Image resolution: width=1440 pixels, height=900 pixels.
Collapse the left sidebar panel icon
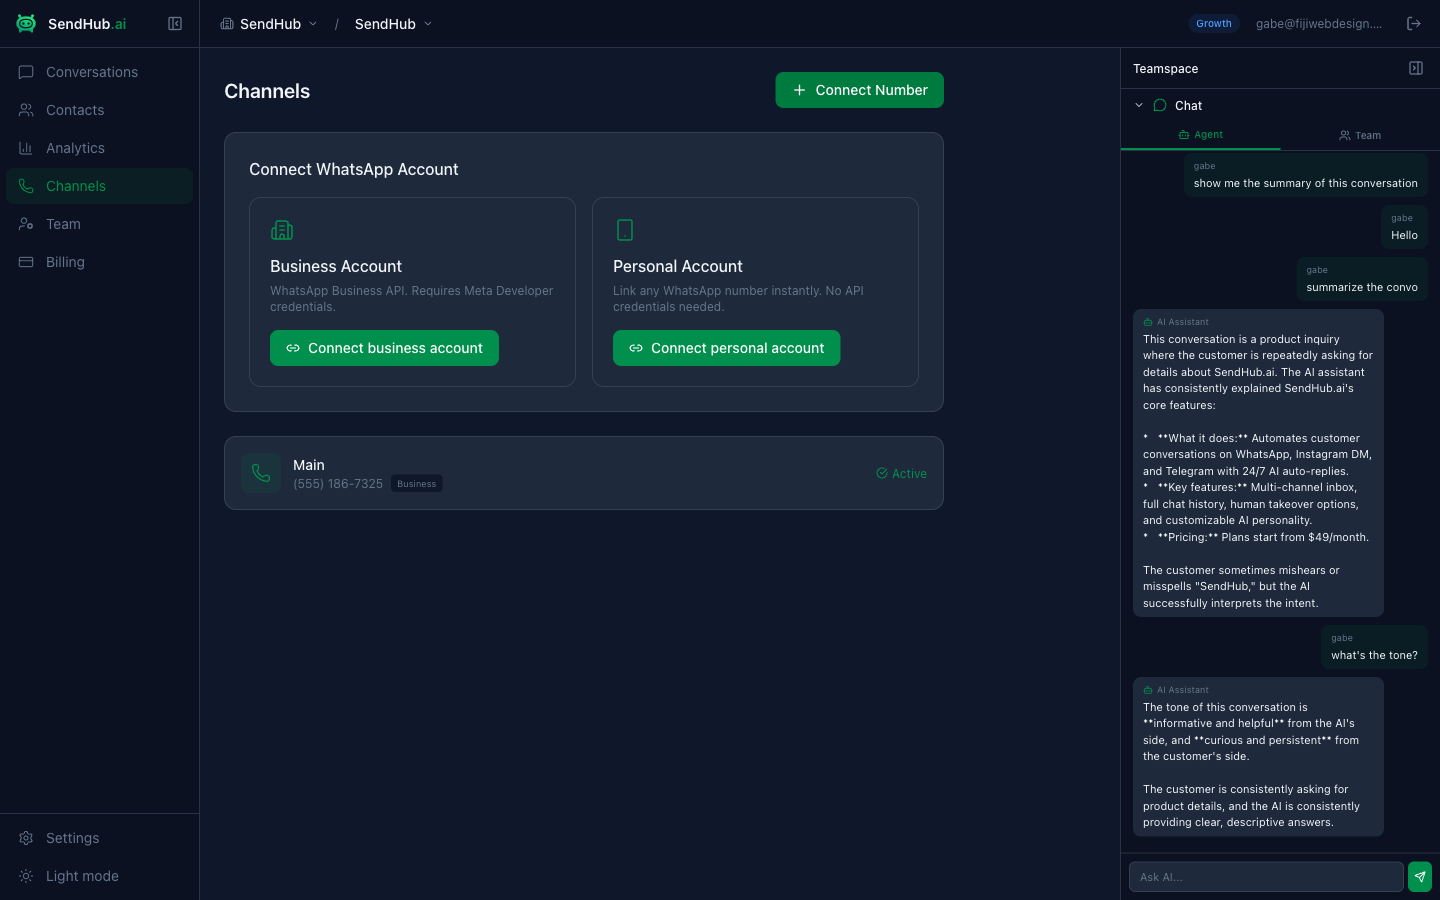click(x=175, y=24)
